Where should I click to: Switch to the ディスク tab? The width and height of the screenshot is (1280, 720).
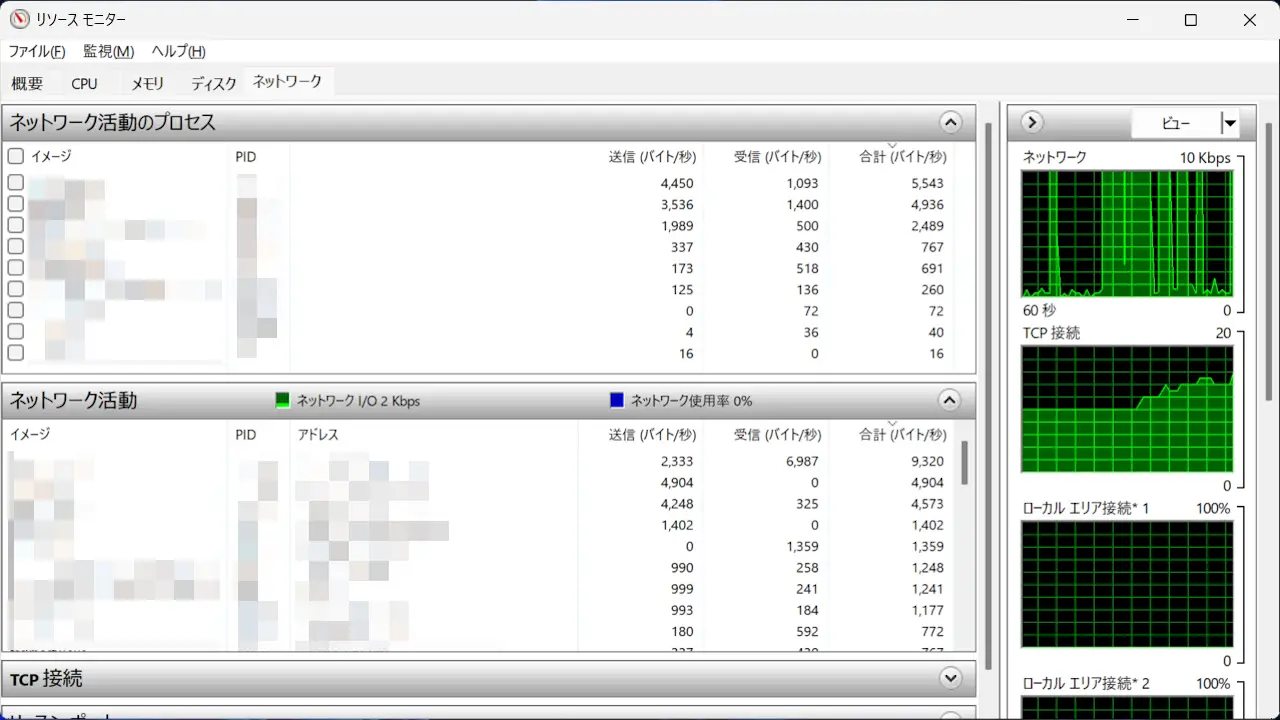(x=214, y=84)
